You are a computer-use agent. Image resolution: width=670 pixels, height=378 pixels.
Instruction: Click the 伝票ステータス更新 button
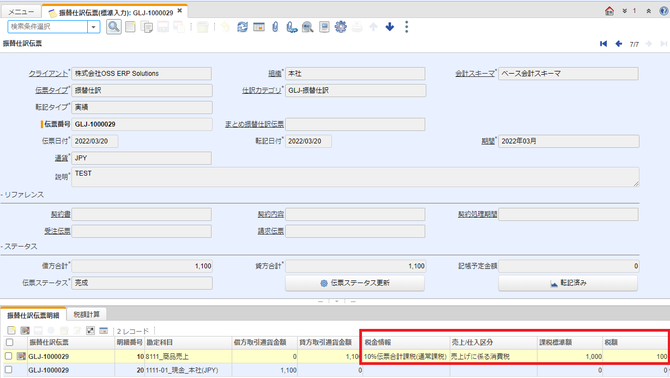click(x=355, y=283)
